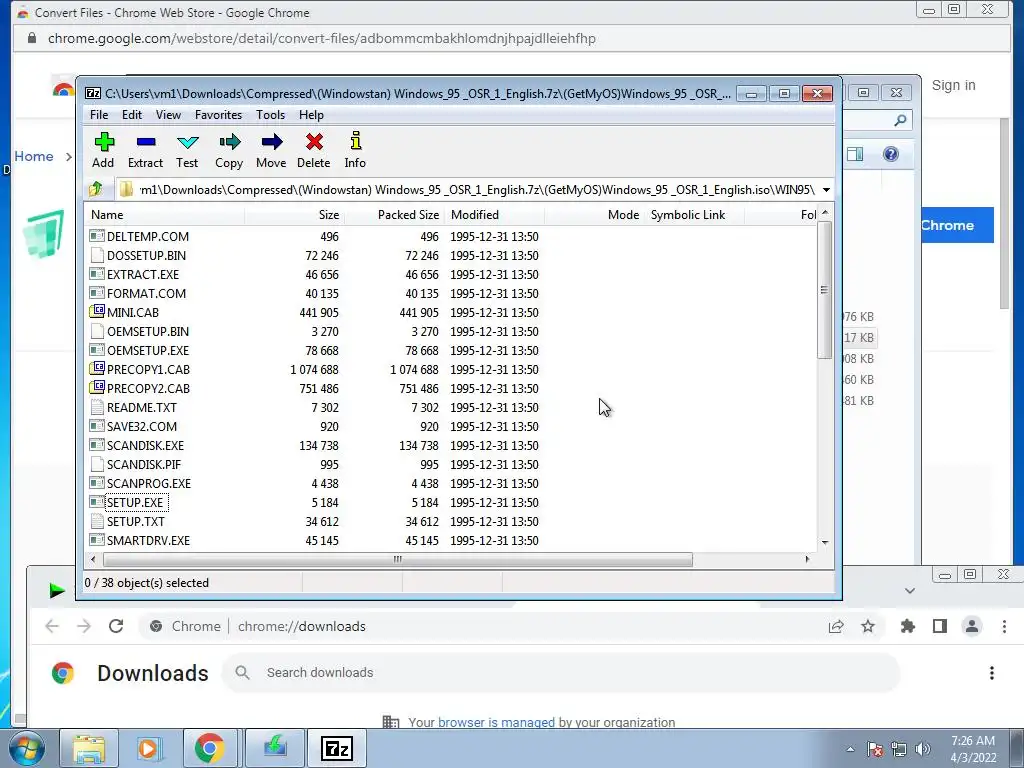Select the SMARTDRV.EXE file
This screenshot has height=768, width=1024.
pos(148,541)
